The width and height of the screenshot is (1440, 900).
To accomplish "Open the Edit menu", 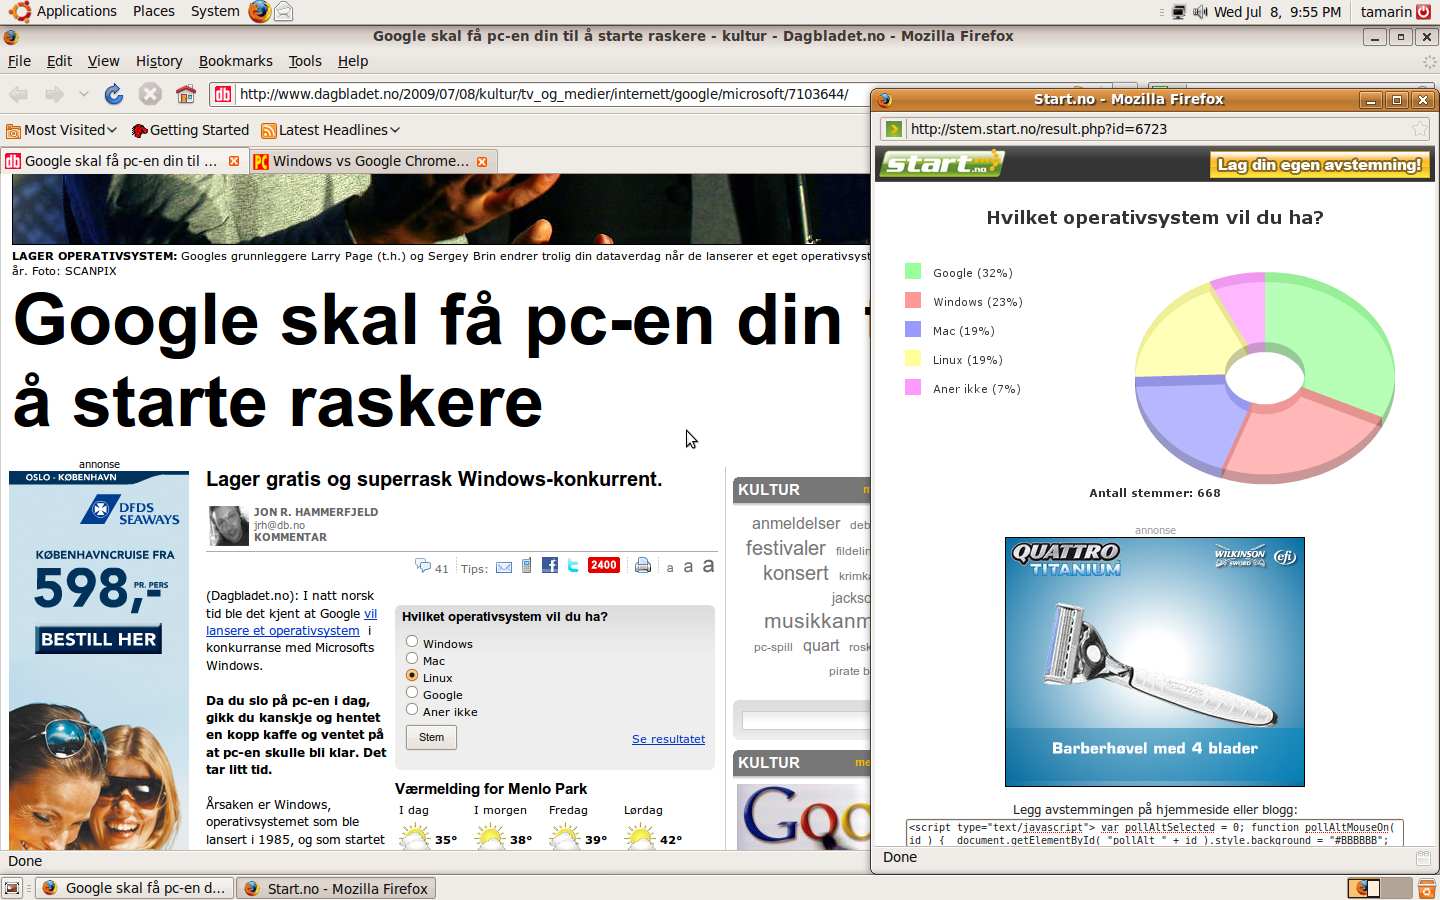I will click(x=59, y=61).
